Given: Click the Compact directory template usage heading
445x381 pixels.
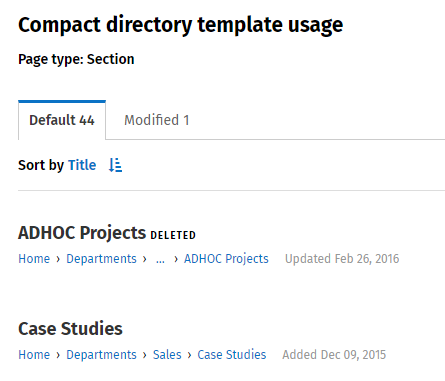Looking at the screenshot, I should click(180, 25).
